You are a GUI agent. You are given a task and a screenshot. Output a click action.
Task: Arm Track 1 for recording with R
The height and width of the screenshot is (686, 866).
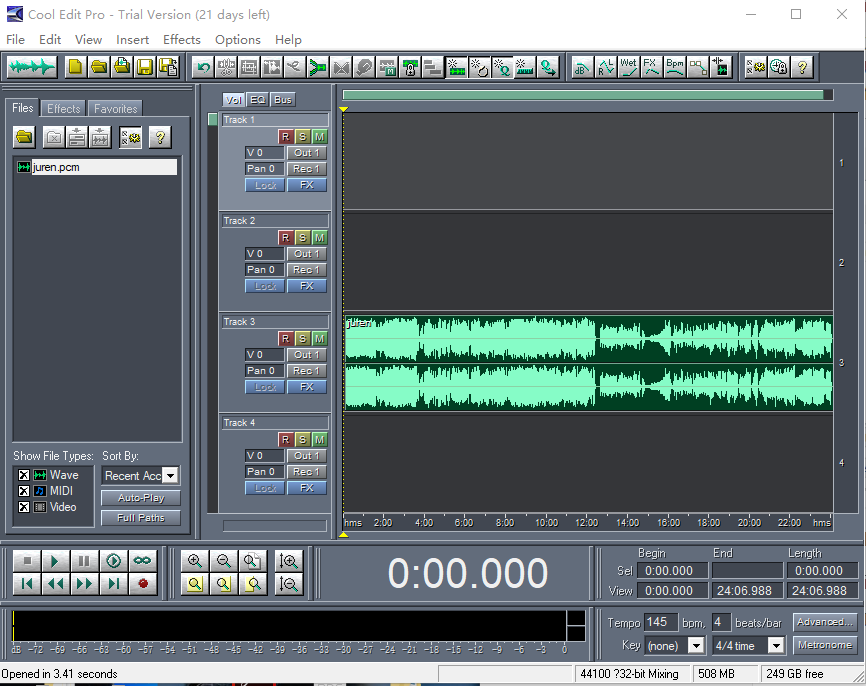coord(285,136)
